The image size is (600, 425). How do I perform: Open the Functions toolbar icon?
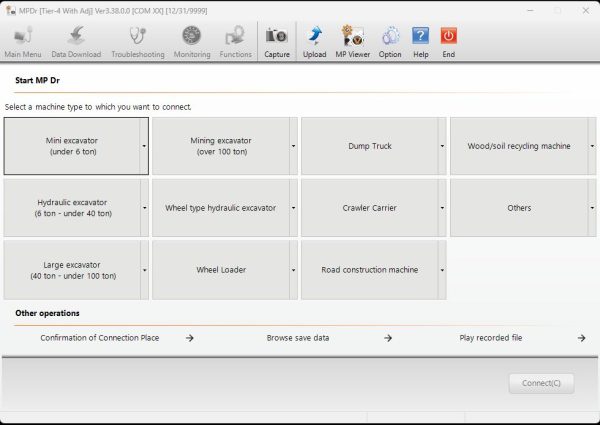(235, 41)
